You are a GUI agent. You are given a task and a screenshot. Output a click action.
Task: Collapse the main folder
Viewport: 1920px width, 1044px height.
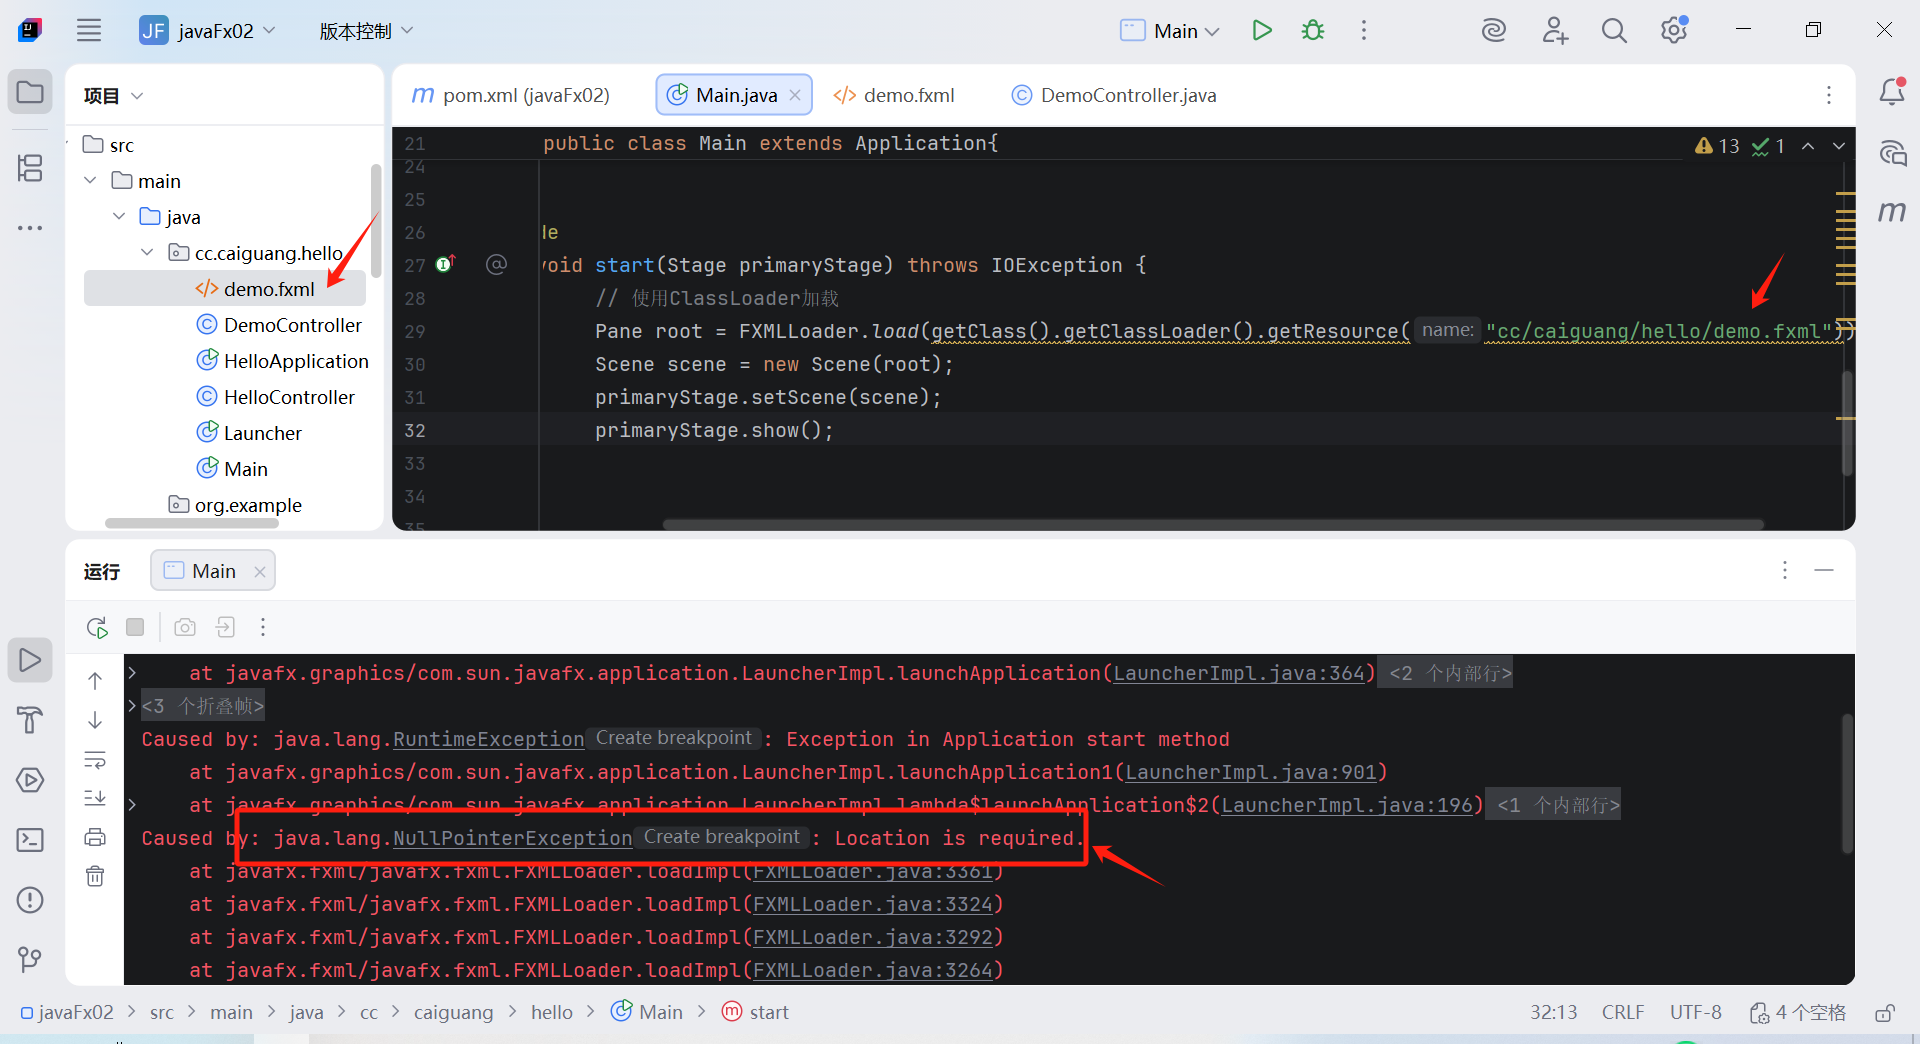(90, 181)
